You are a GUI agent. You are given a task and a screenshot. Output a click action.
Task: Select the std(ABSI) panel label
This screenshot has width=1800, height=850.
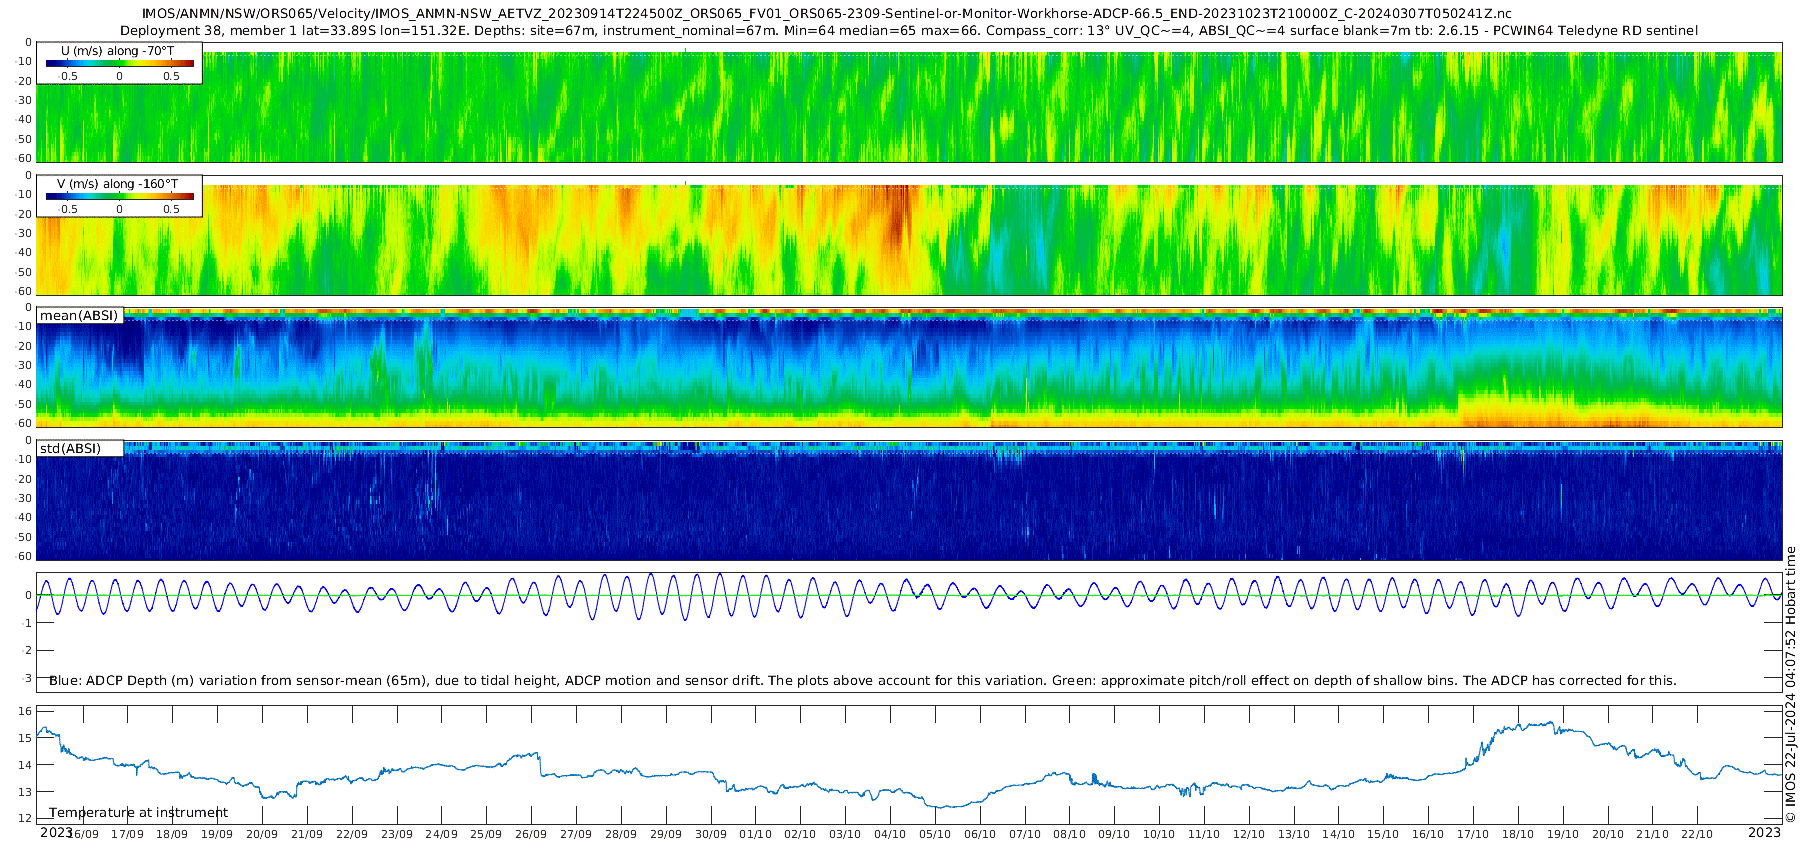pos(80,448)
